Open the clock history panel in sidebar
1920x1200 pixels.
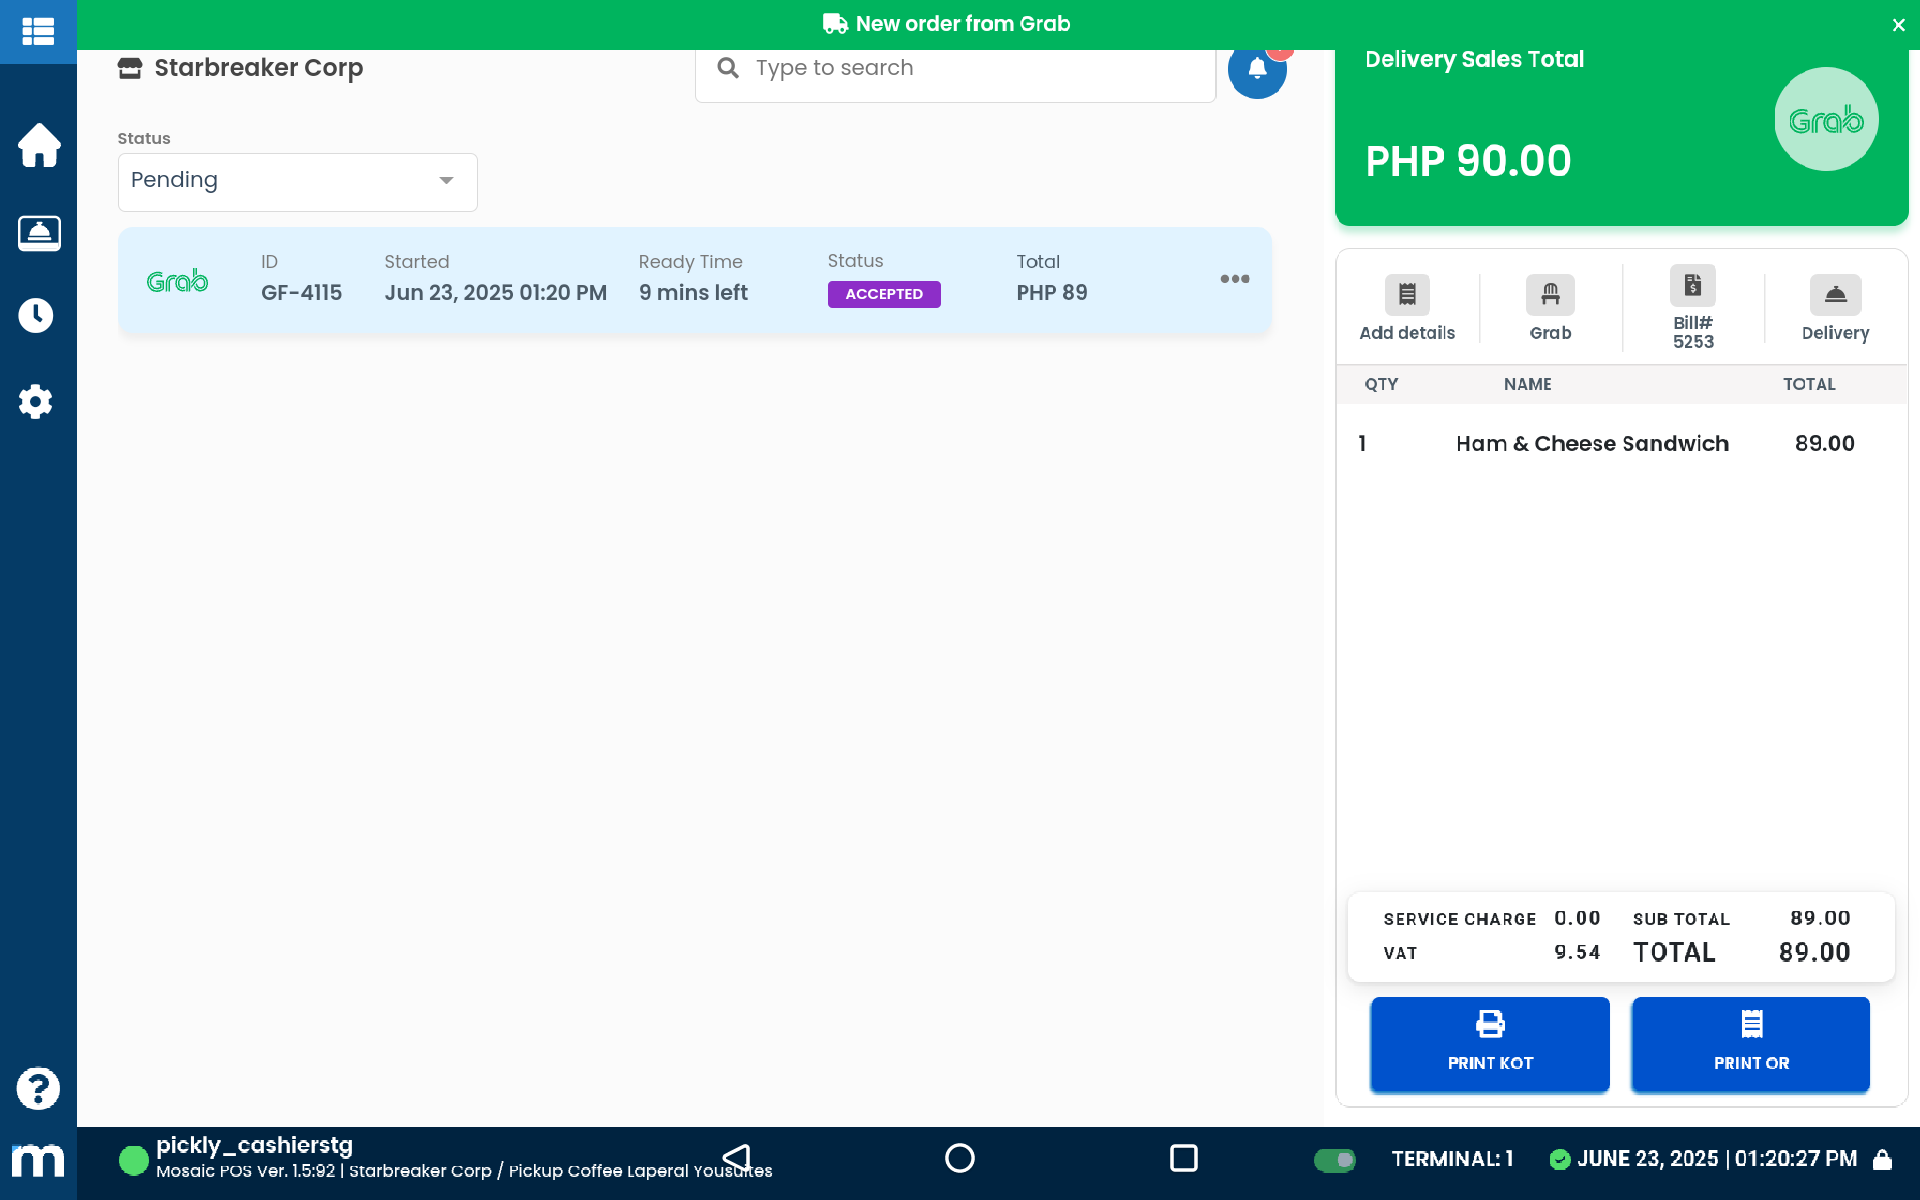click(x=38, y=315)
